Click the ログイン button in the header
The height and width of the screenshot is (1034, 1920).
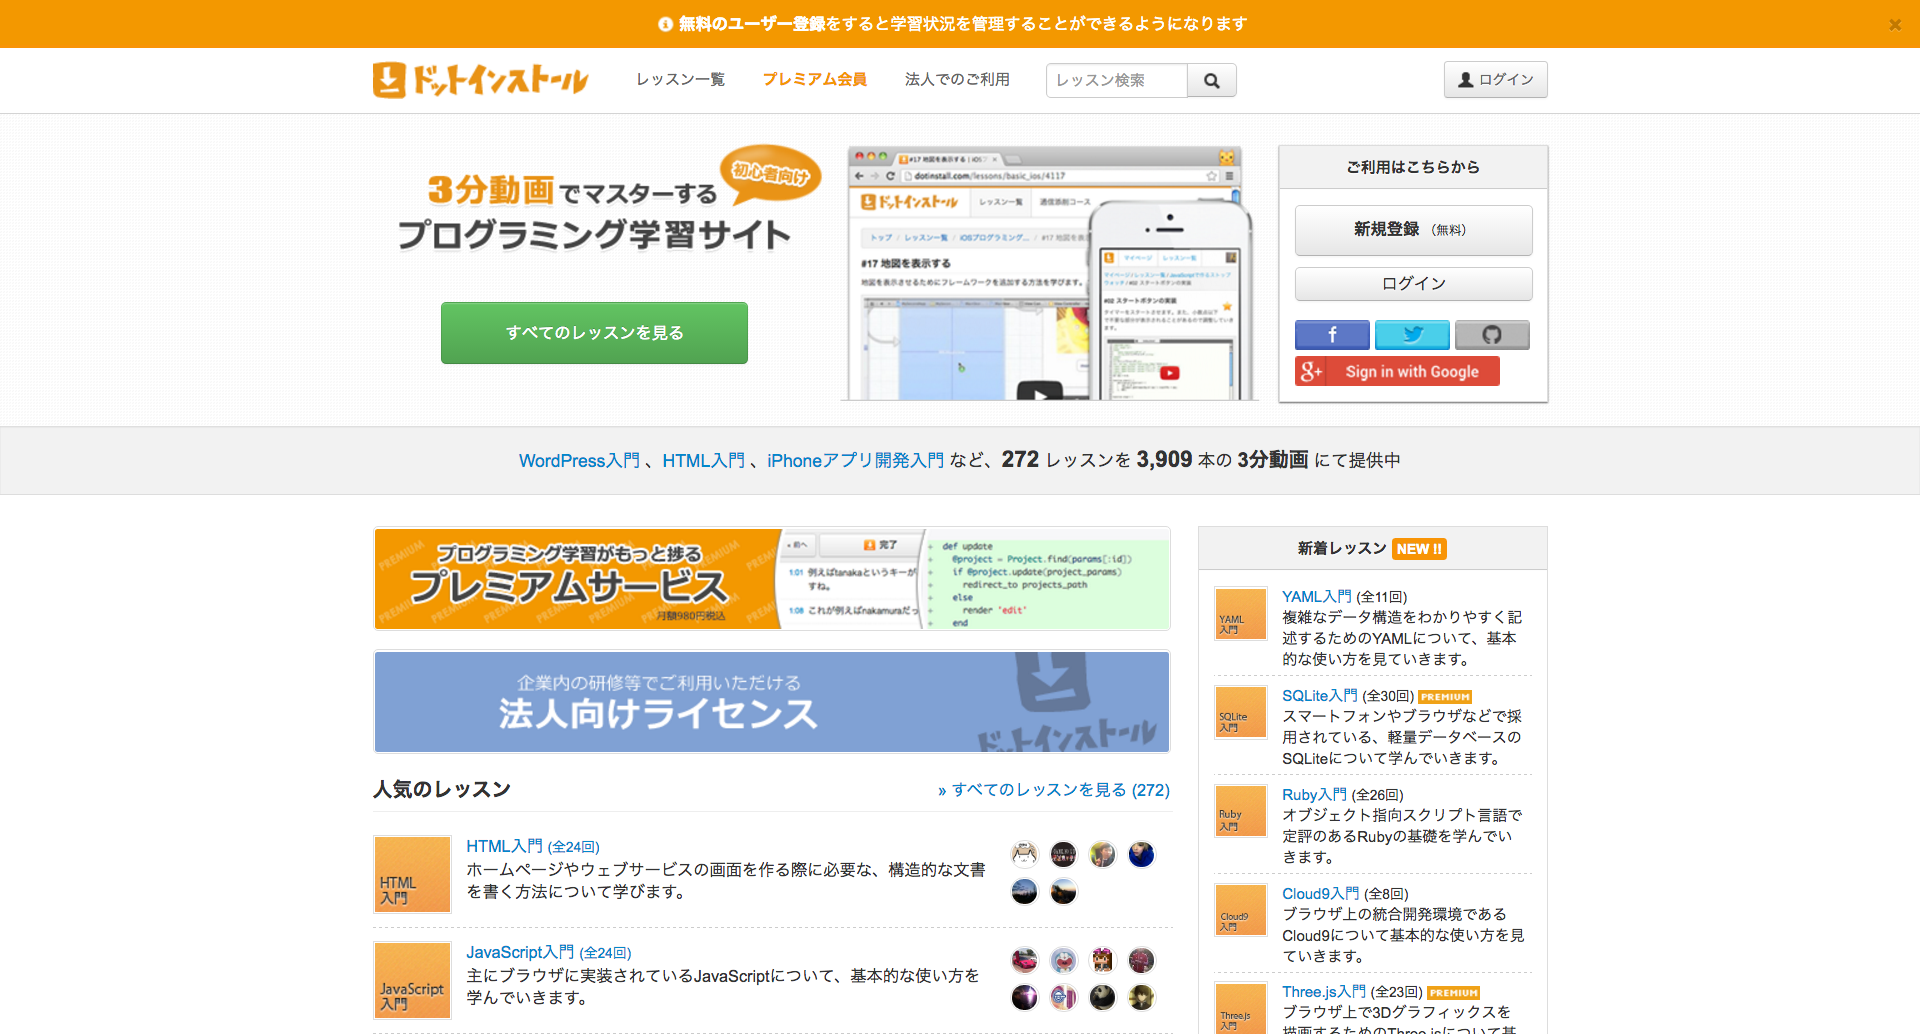point(1495,80)
